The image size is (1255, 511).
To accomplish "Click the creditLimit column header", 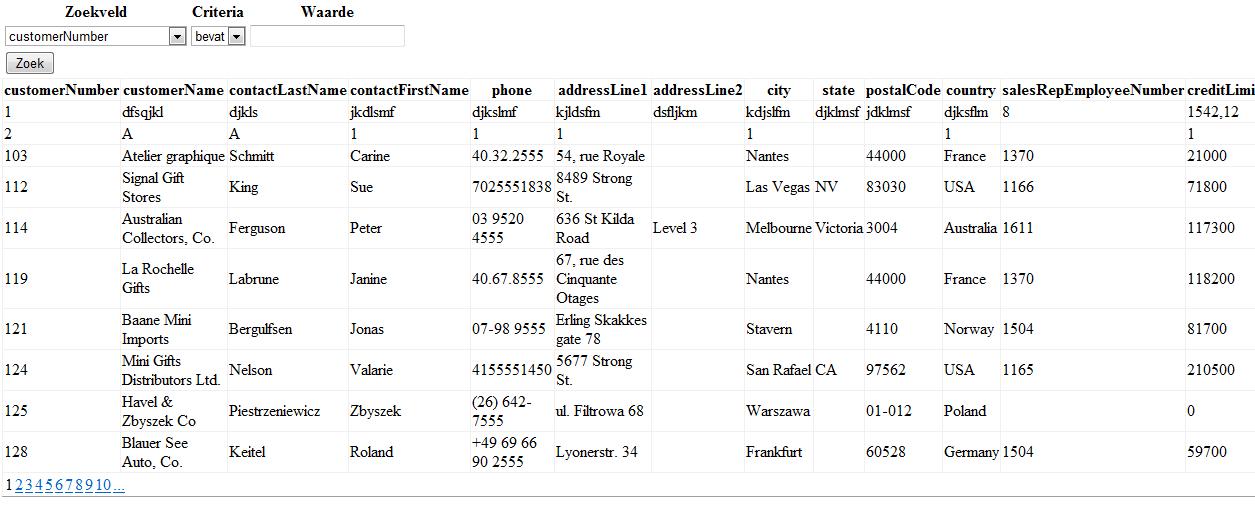I will (1220, 90).
